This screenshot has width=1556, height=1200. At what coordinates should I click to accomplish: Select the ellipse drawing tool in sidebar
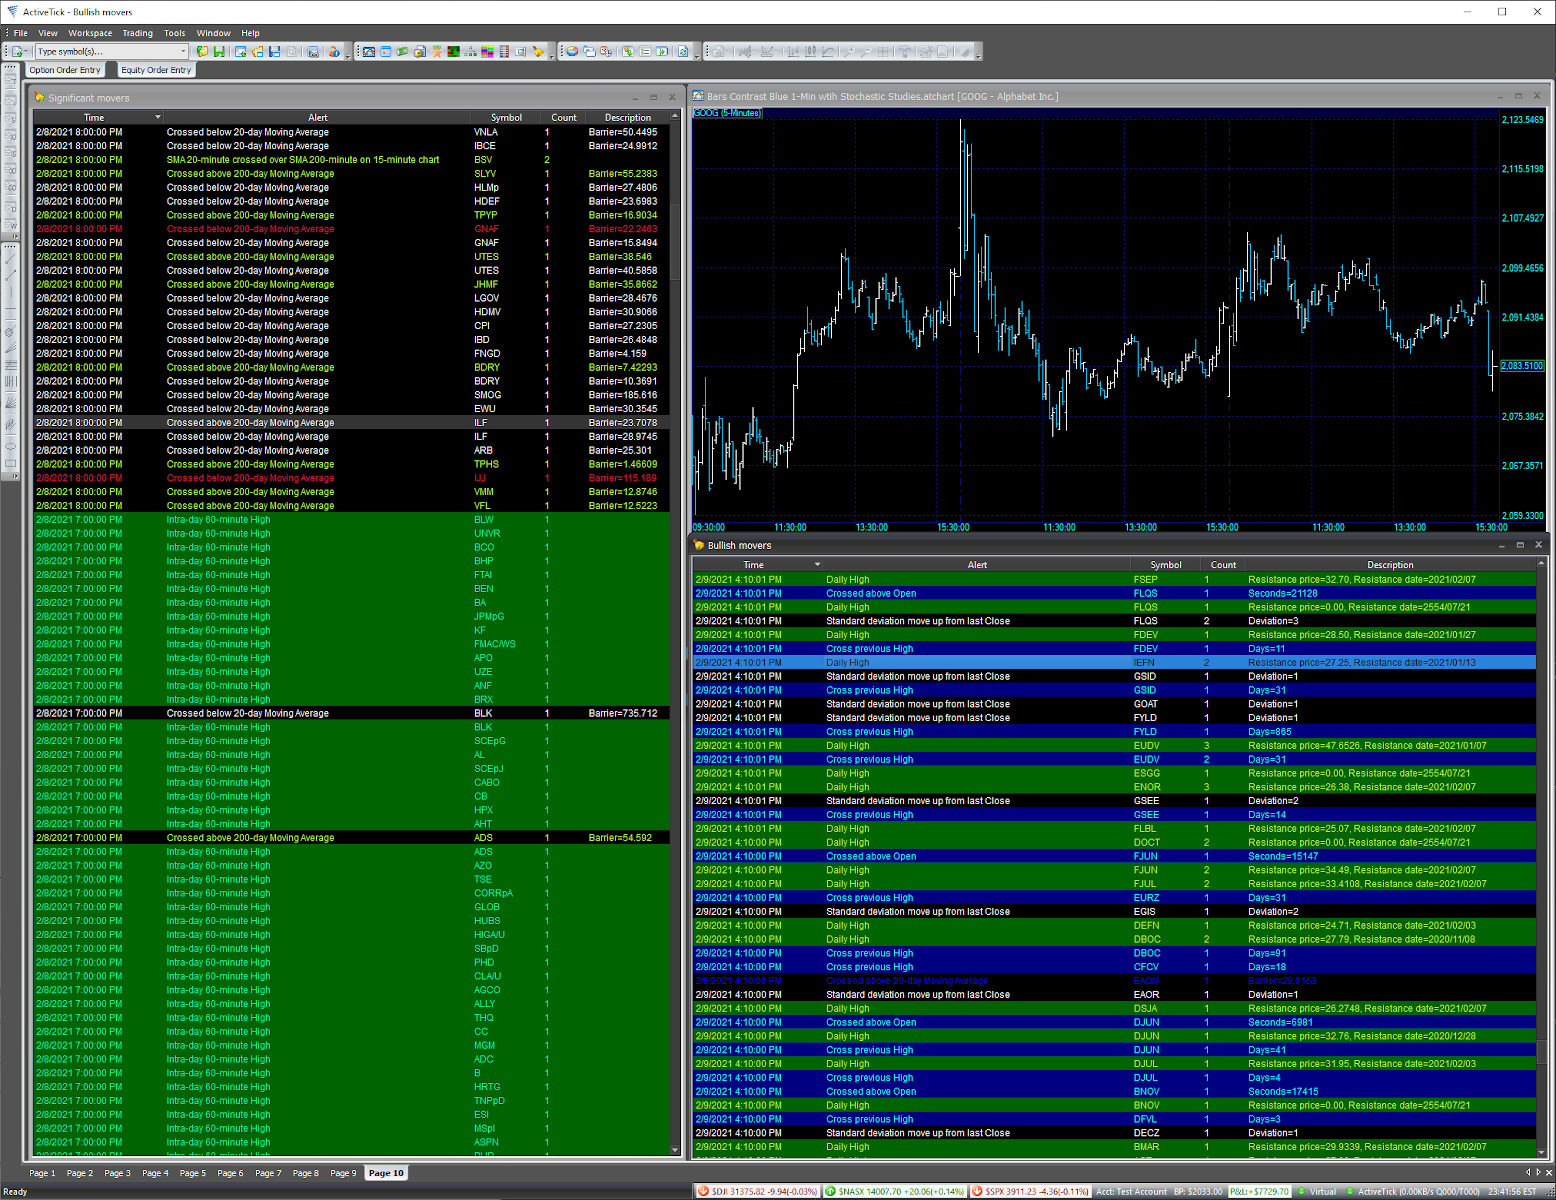point(10,446)
